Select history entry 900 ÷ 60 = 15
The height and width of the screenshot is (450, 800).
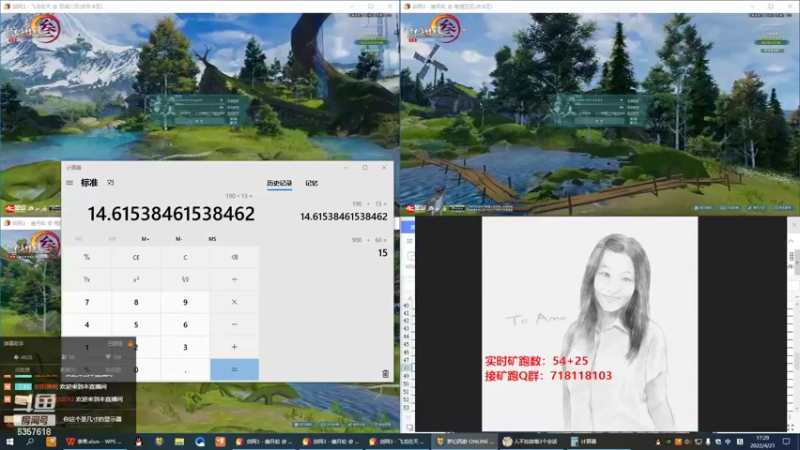369,247
